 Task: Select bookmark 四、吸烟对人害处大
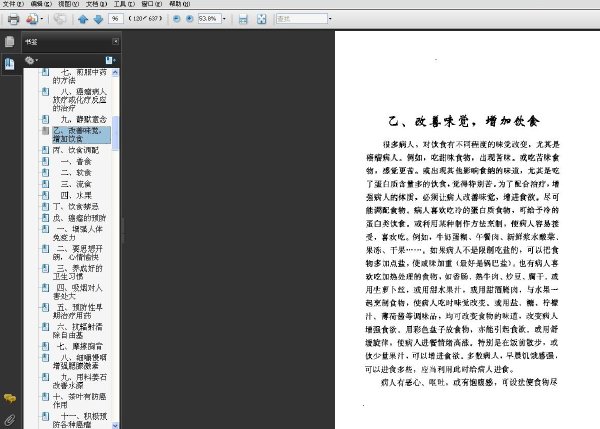(78, 292)
